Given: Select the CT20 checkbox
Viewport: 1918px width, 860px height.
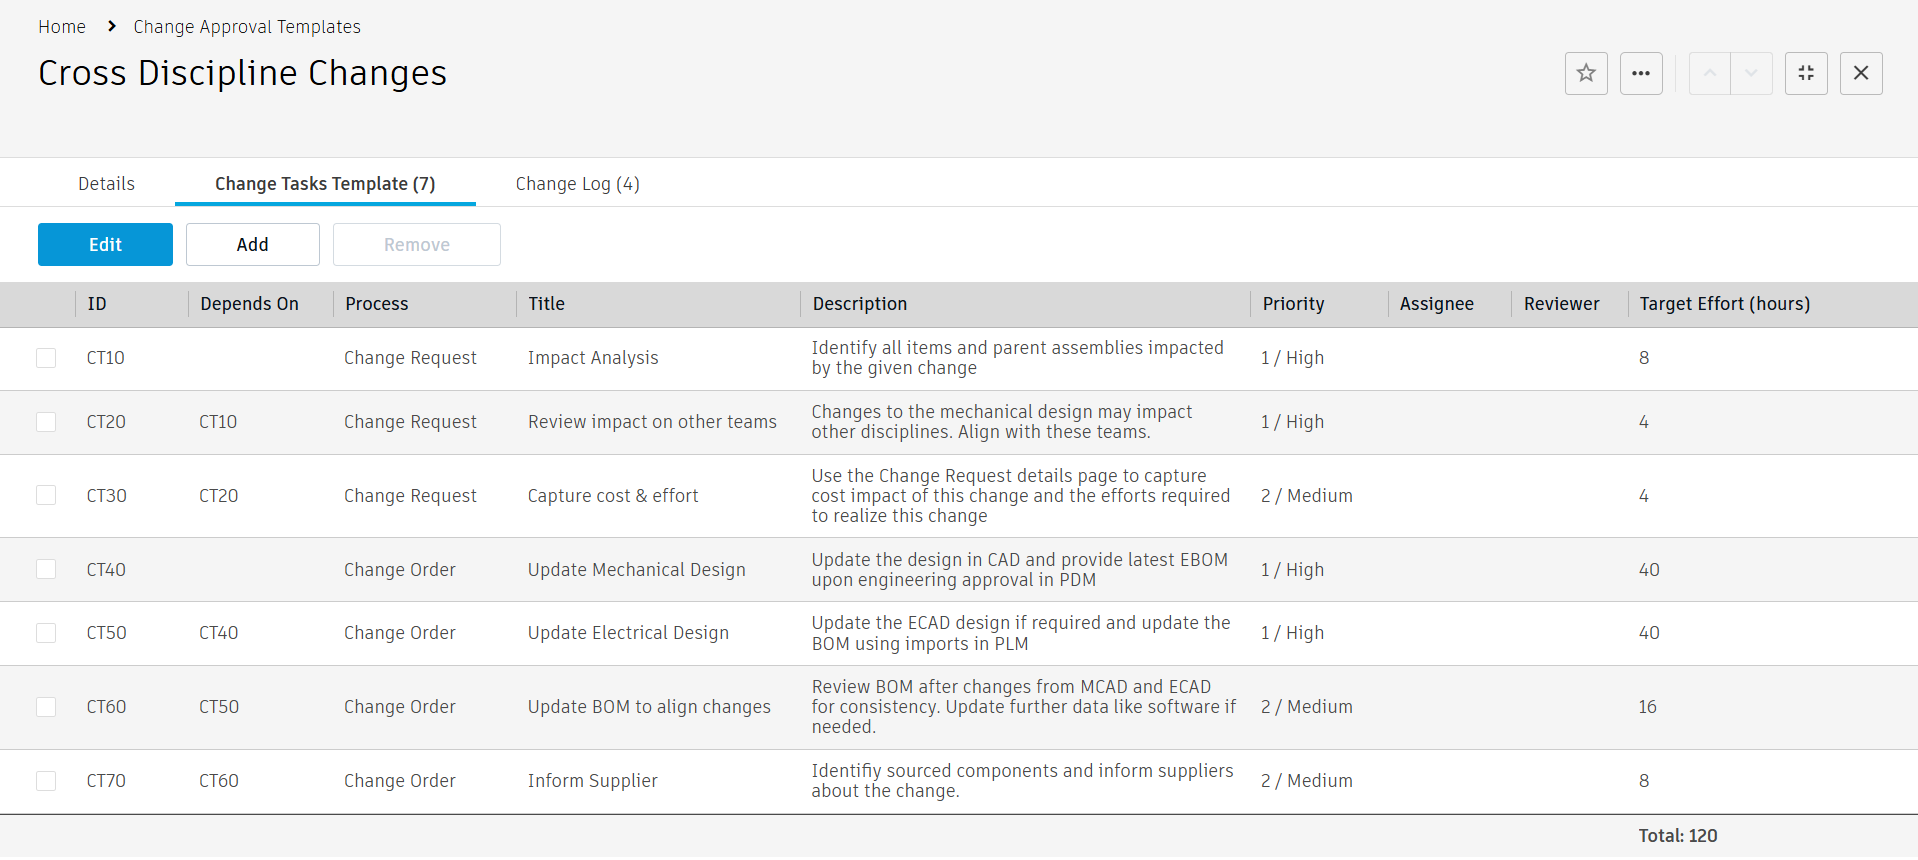Looking at the screenshot, I should pyautogui.click(x=46, y=422).
